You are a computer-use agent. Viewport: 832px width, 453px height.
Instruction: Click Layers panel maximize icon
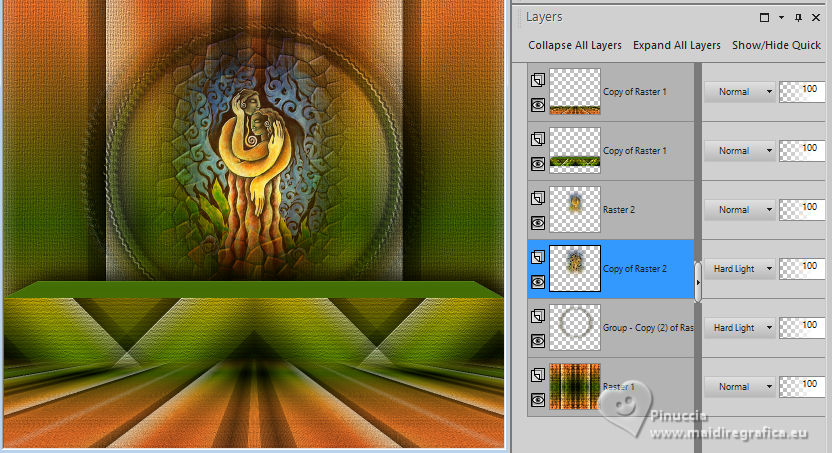765,18
